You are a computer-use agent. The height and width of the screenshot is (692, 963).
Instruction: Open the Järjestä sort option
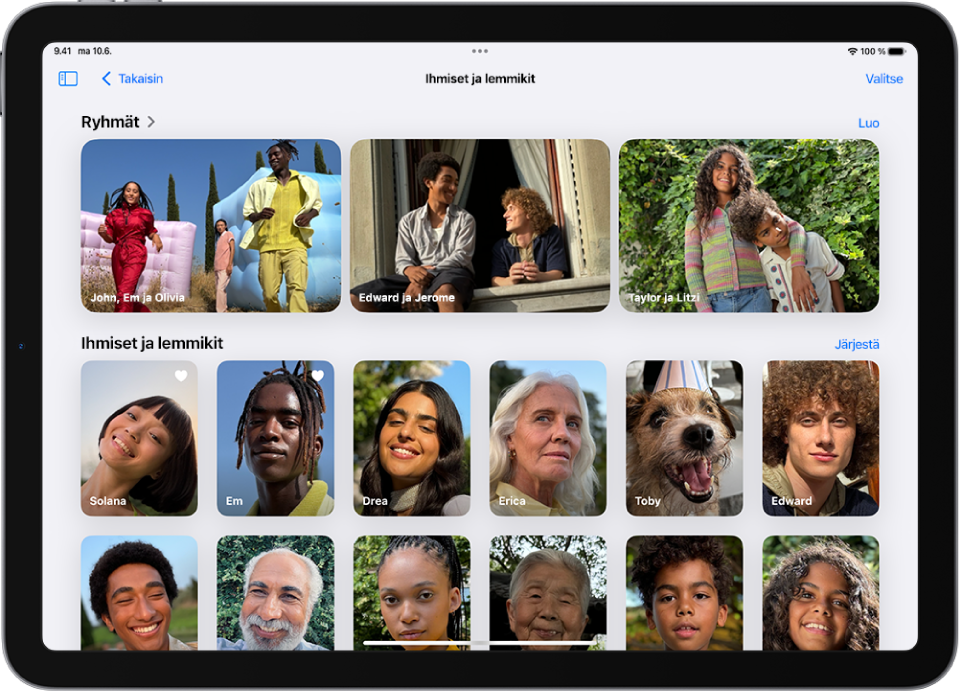click(857, 344)
